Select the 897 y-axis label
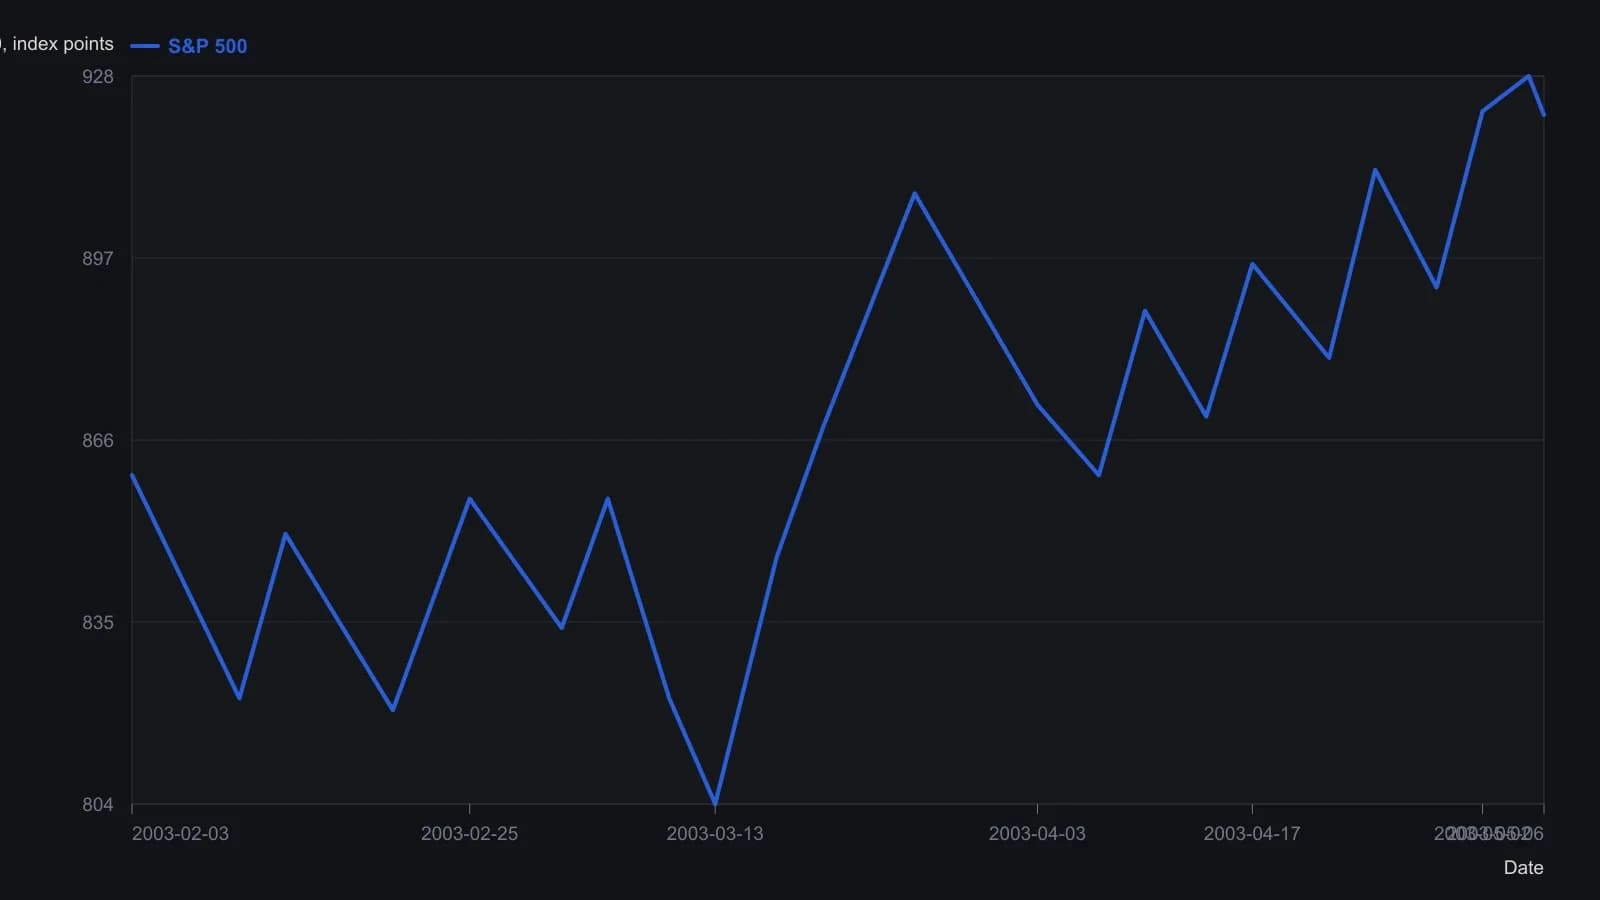Viewport: 1600px width, 900px height. (x=98, y=259)
